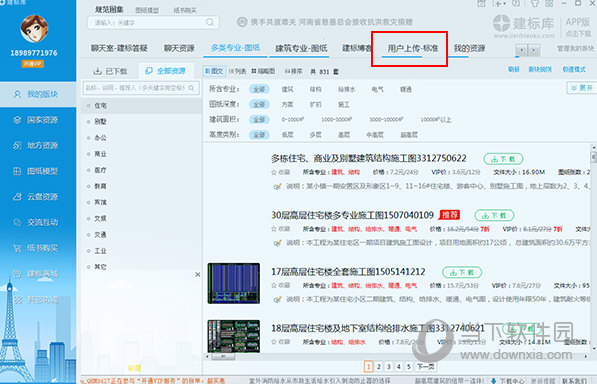Favorite the 18层高层住宅楼 drawing via 收藏 star
Image resolution: width=597 pixels, height=384 pixels.
click(x=281, y=342)
